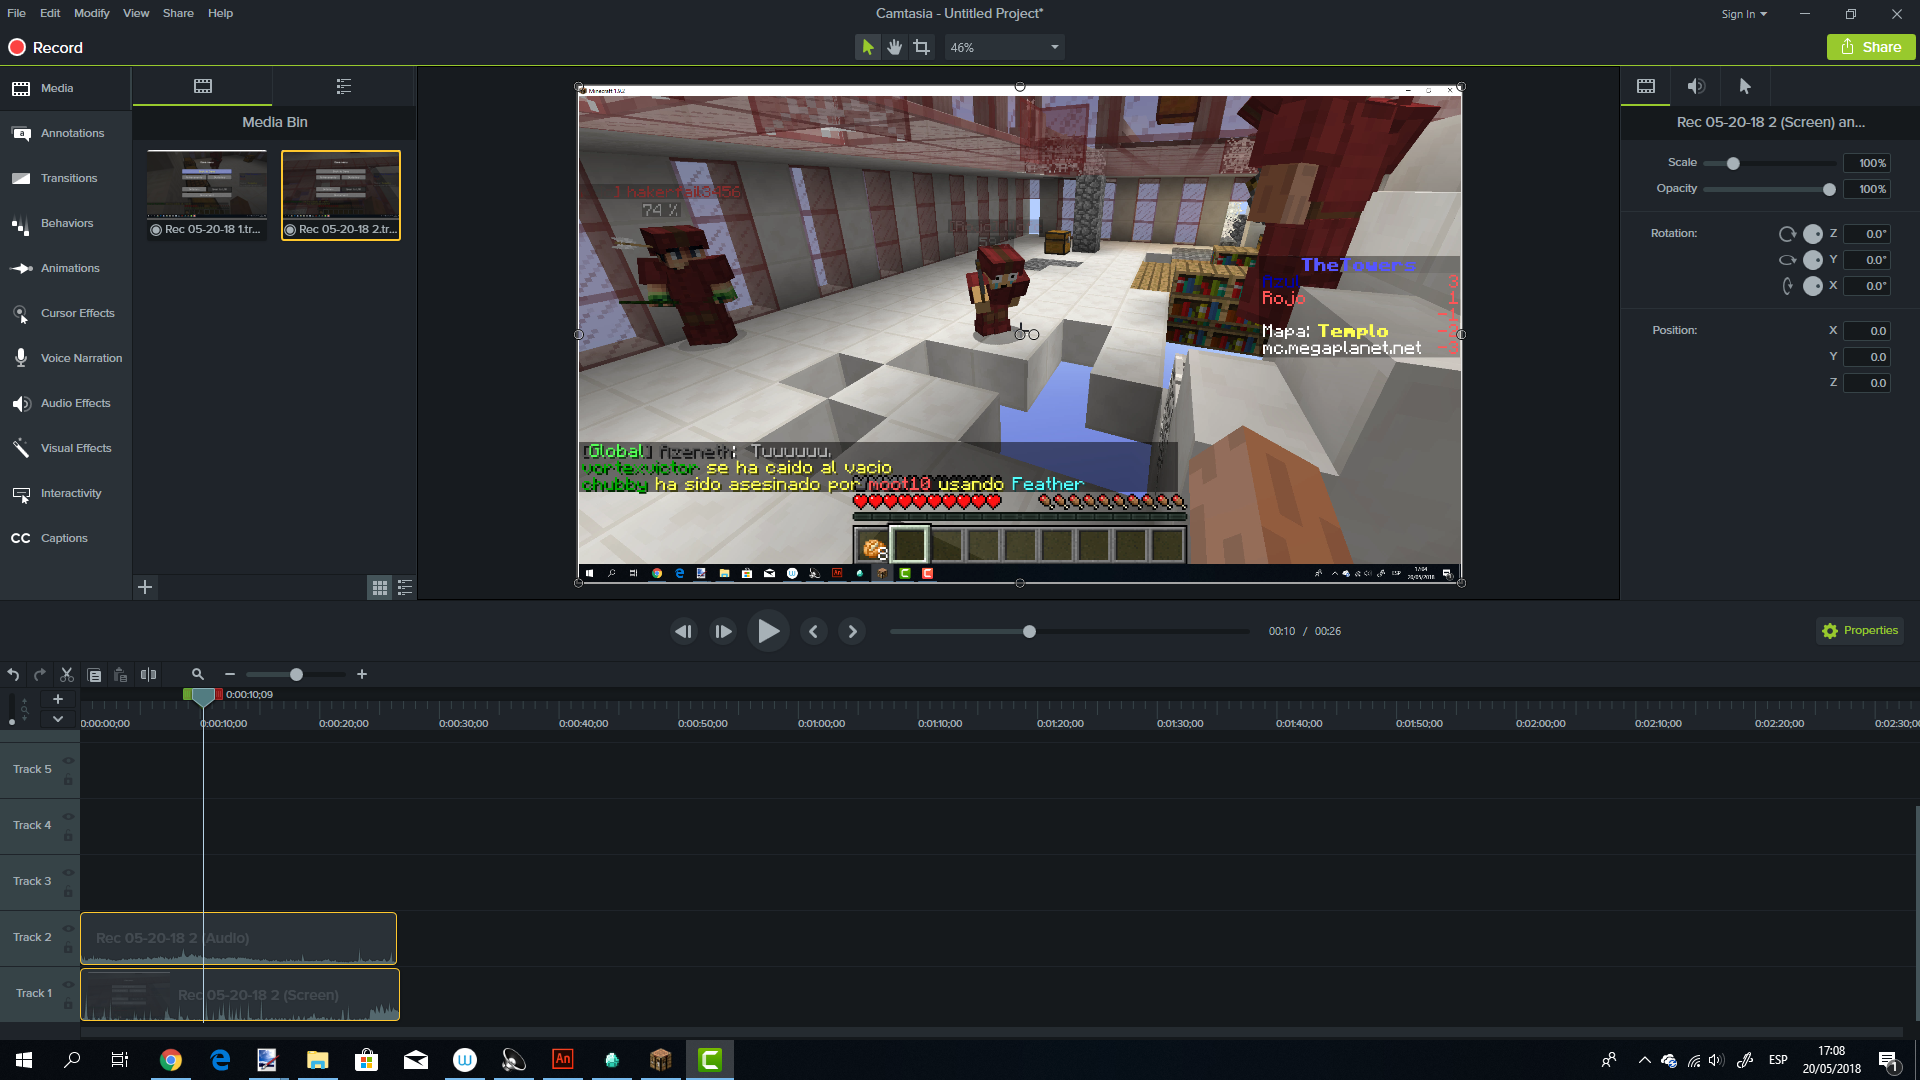The width and height of the screenshot is (1920, 1080).
Task: Add a new track with plus button
Action: [58, 699]
